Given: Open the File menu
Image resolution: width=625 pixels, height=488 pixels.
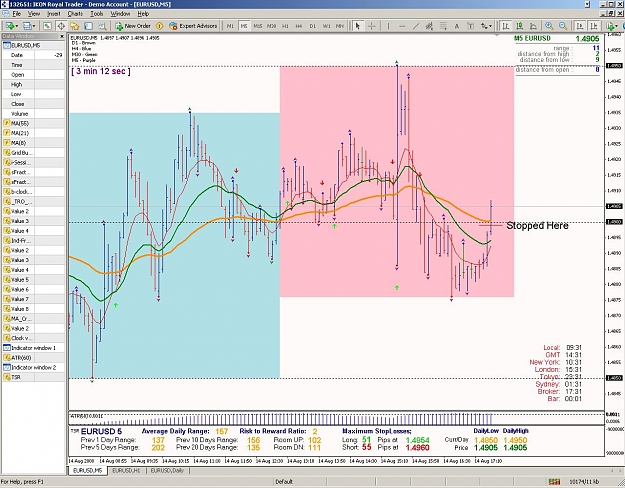Looking at the screenshot, I should point(16,14).
